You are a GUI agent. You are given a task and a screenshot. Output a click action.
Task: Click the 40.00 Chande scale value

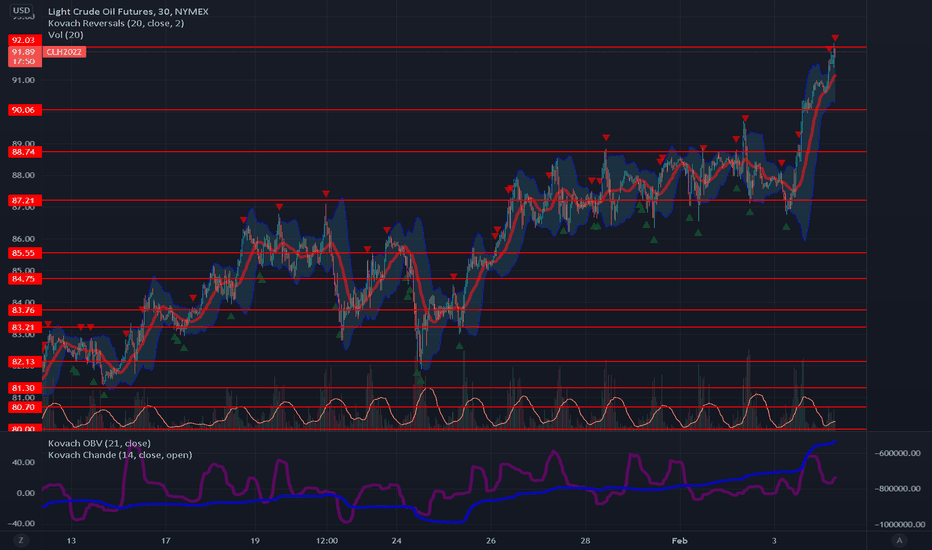pos(24,462)
